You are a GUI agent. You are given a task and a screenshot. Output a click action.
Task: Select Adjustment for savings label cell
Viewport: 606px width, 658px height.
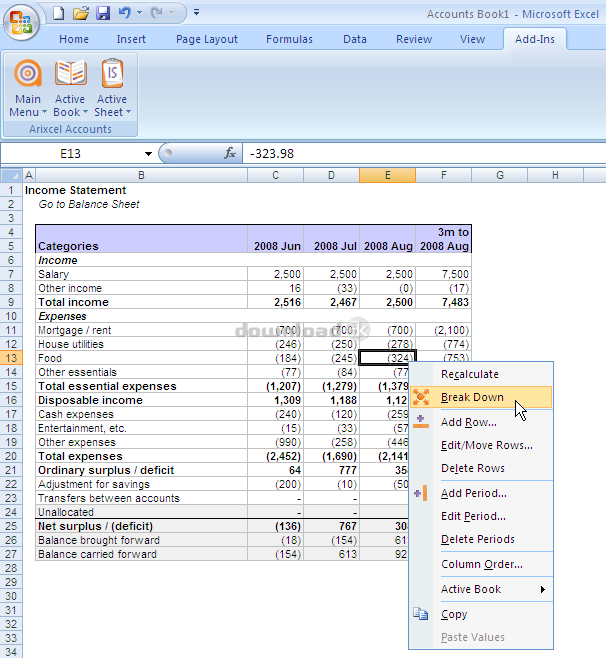click(x=142, y=484)
